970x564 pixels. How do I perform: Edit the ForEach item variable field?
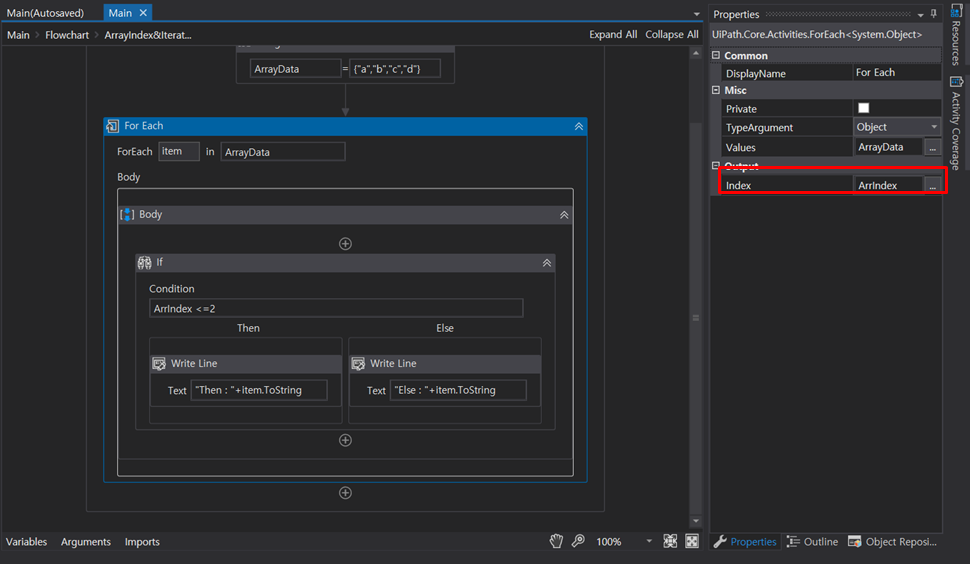pyautogui.click(x=179, y=152)
